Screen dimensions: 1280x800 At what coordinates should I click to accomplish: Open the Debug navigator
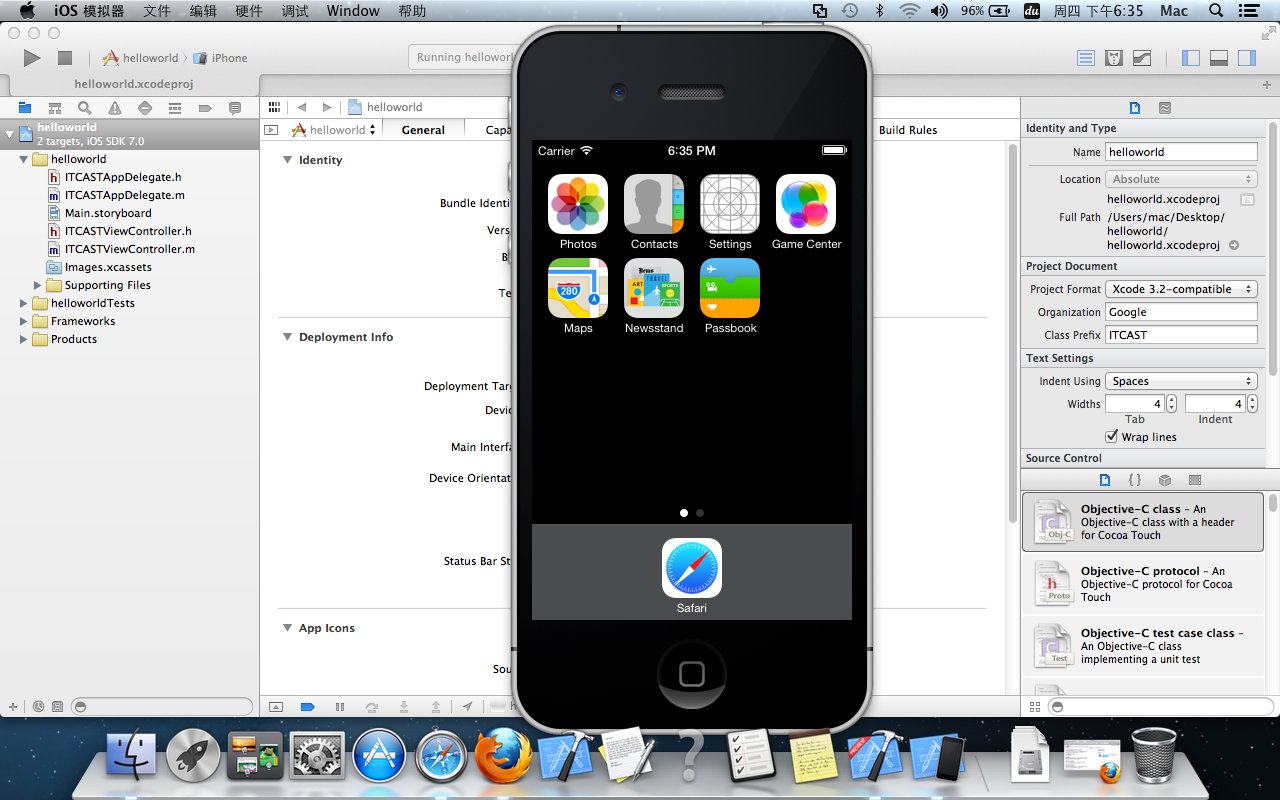(x=175, y=108)
